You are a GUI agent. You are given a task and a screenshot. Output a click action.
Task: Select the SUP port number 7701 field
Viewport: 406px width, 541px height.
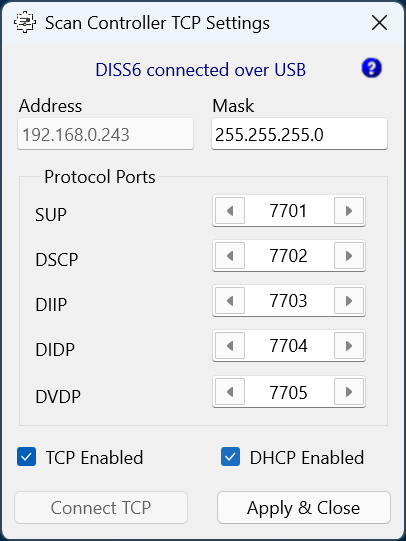coord(289,211)
